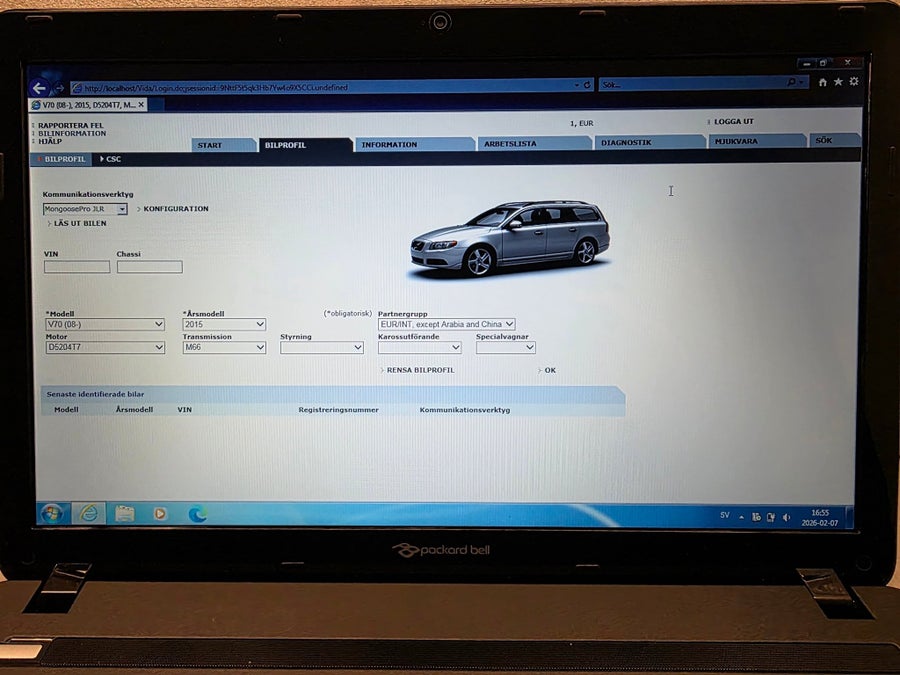Click the refresh icon in the address bar

(x=587, y=85)
